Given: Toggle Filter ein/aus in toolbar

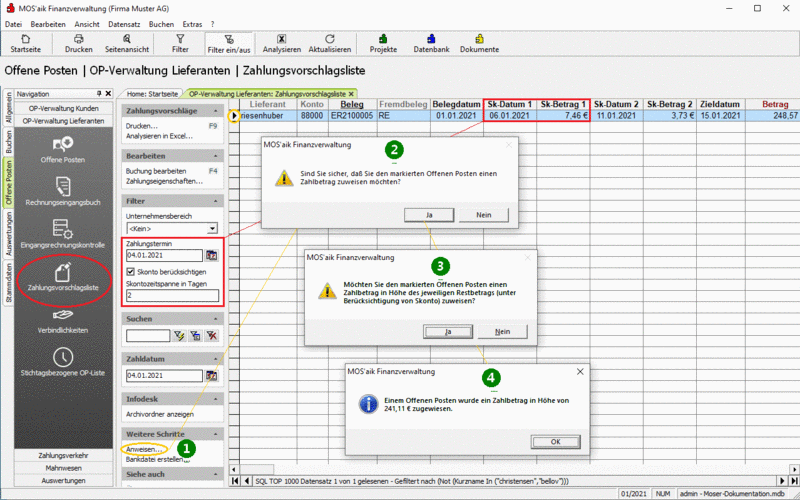Looking at the screenshot, I should pyautogui.click(x=229, y=44).
